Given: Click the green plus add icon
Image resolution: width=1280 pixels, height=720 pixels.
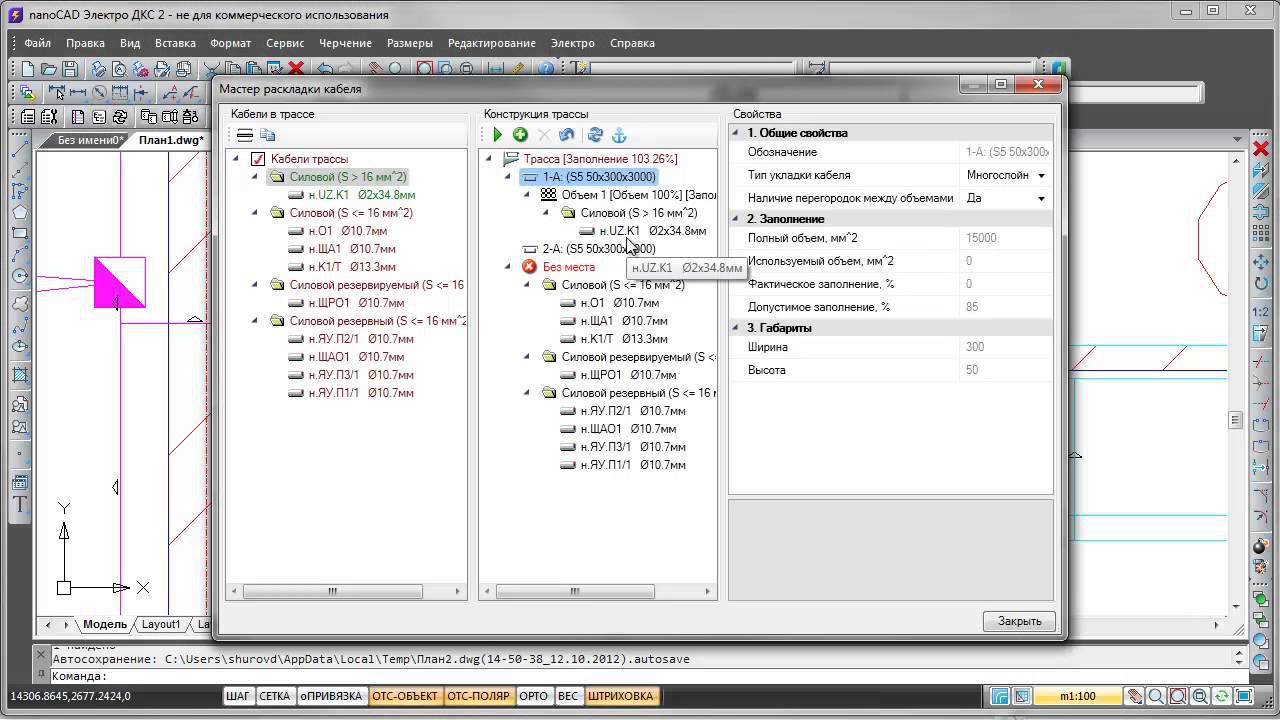Looking at the screenshot, I should [520, 135].
